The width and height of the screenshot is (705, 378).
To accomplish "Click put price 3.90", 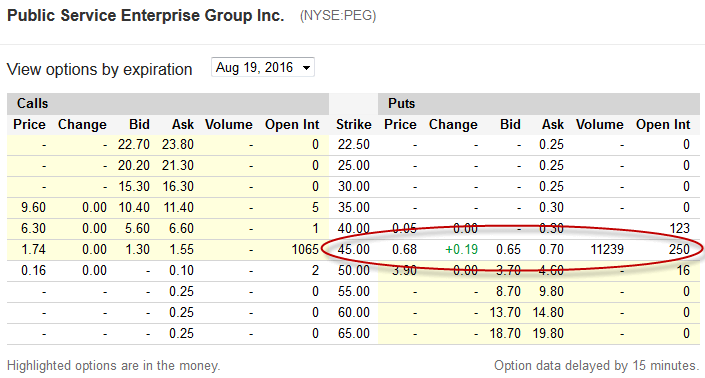I will (x=404, y=271).
